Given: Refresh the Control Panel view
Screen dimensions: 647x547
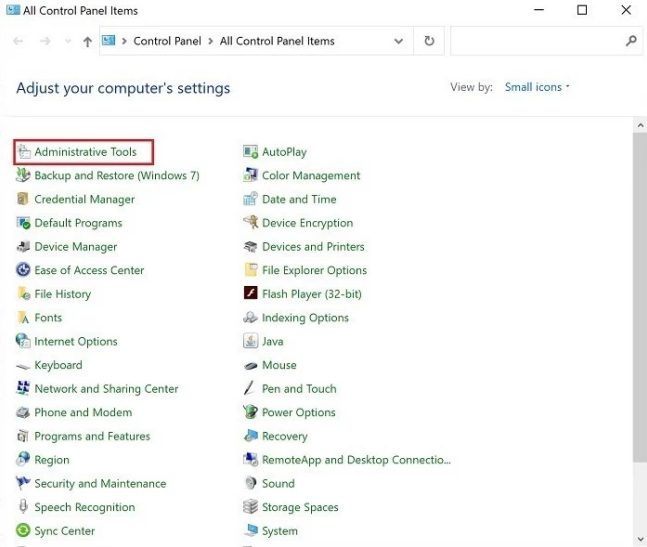Looking at the screenshot, I should pyautogui.click(x=429, y=41).
